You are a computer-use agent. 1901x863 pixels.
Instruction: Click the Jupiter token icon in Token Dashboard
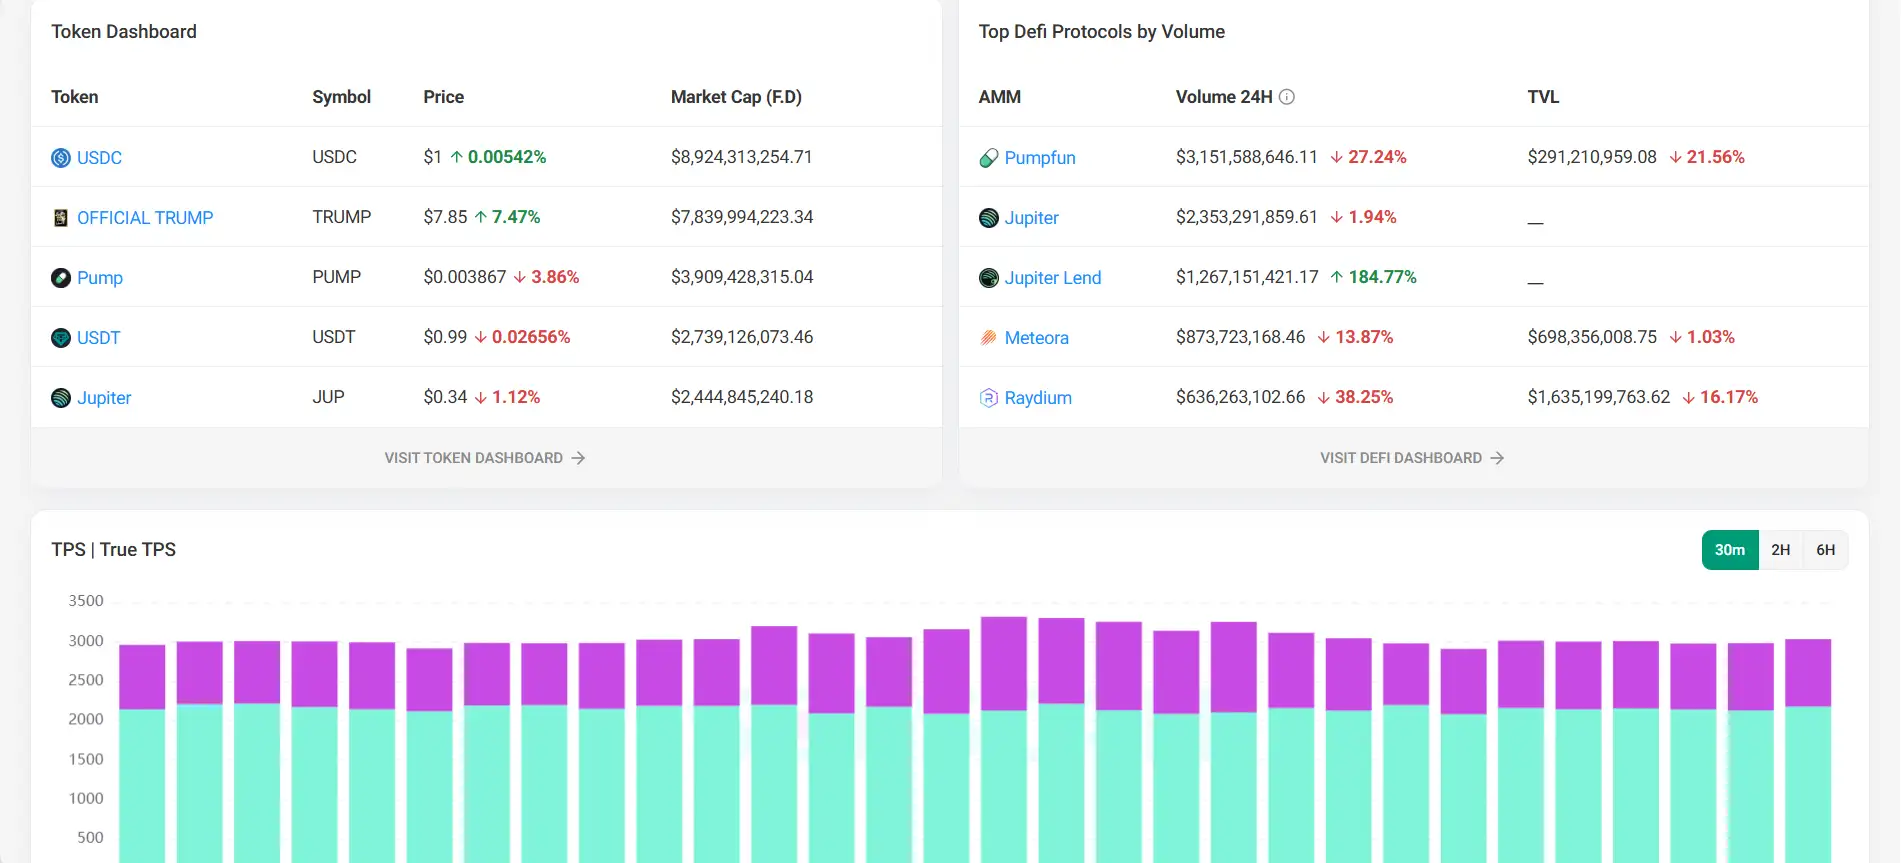click(61, 398)
